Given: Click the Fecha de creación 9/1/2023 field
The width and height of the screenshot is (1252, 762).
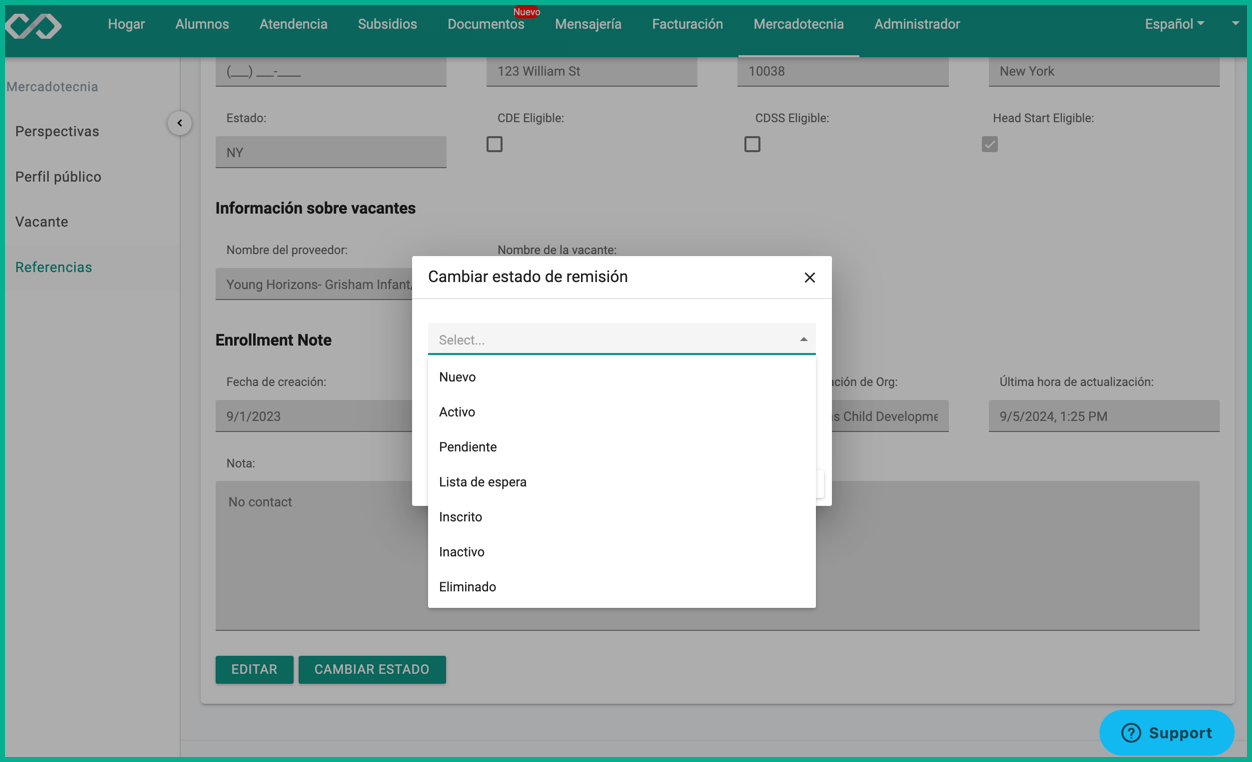Looking at the screenshot, I should pyautogui.click(x=314, y=416).
